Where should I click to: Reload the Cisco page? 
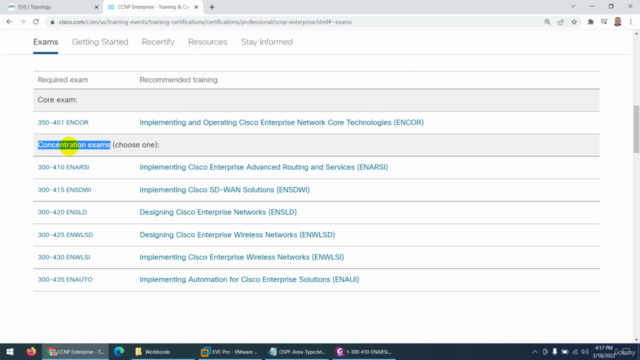(36, 22)
